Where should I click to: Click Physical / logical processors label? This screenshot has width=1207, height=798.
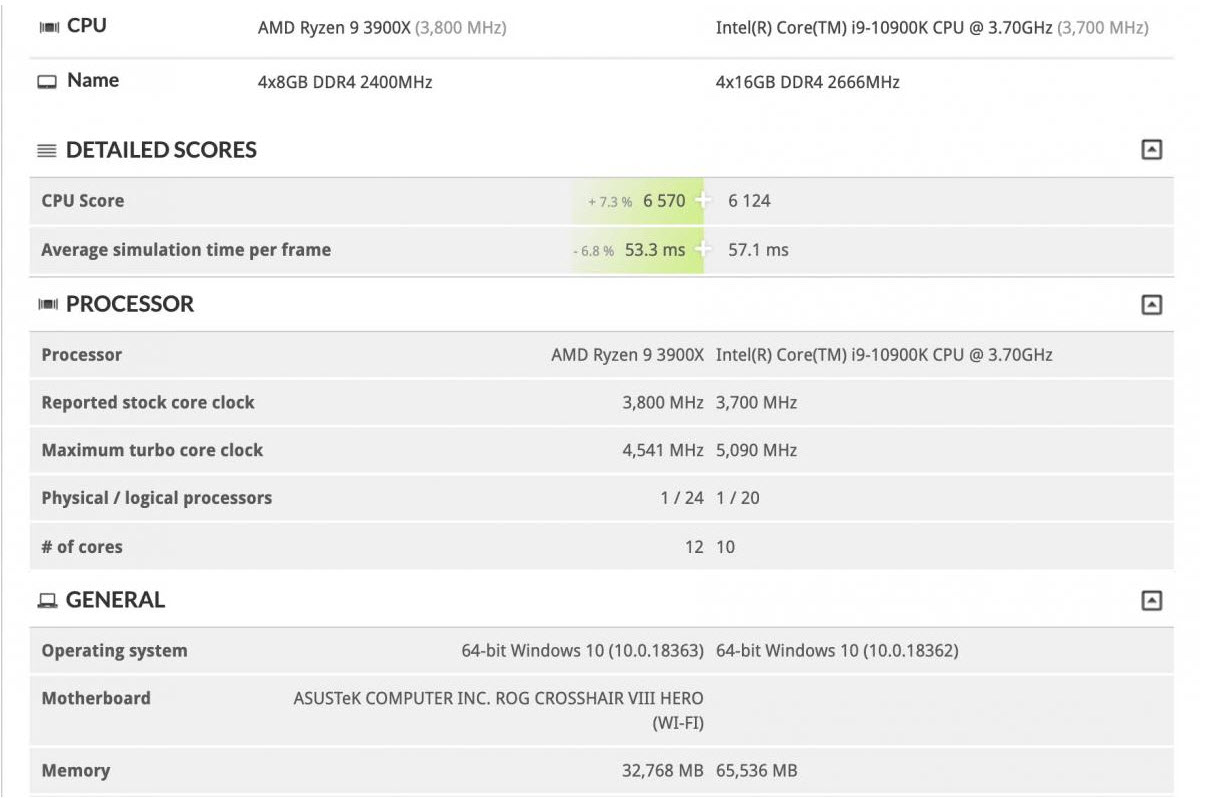pyautogui.click(x=157, y=498)
